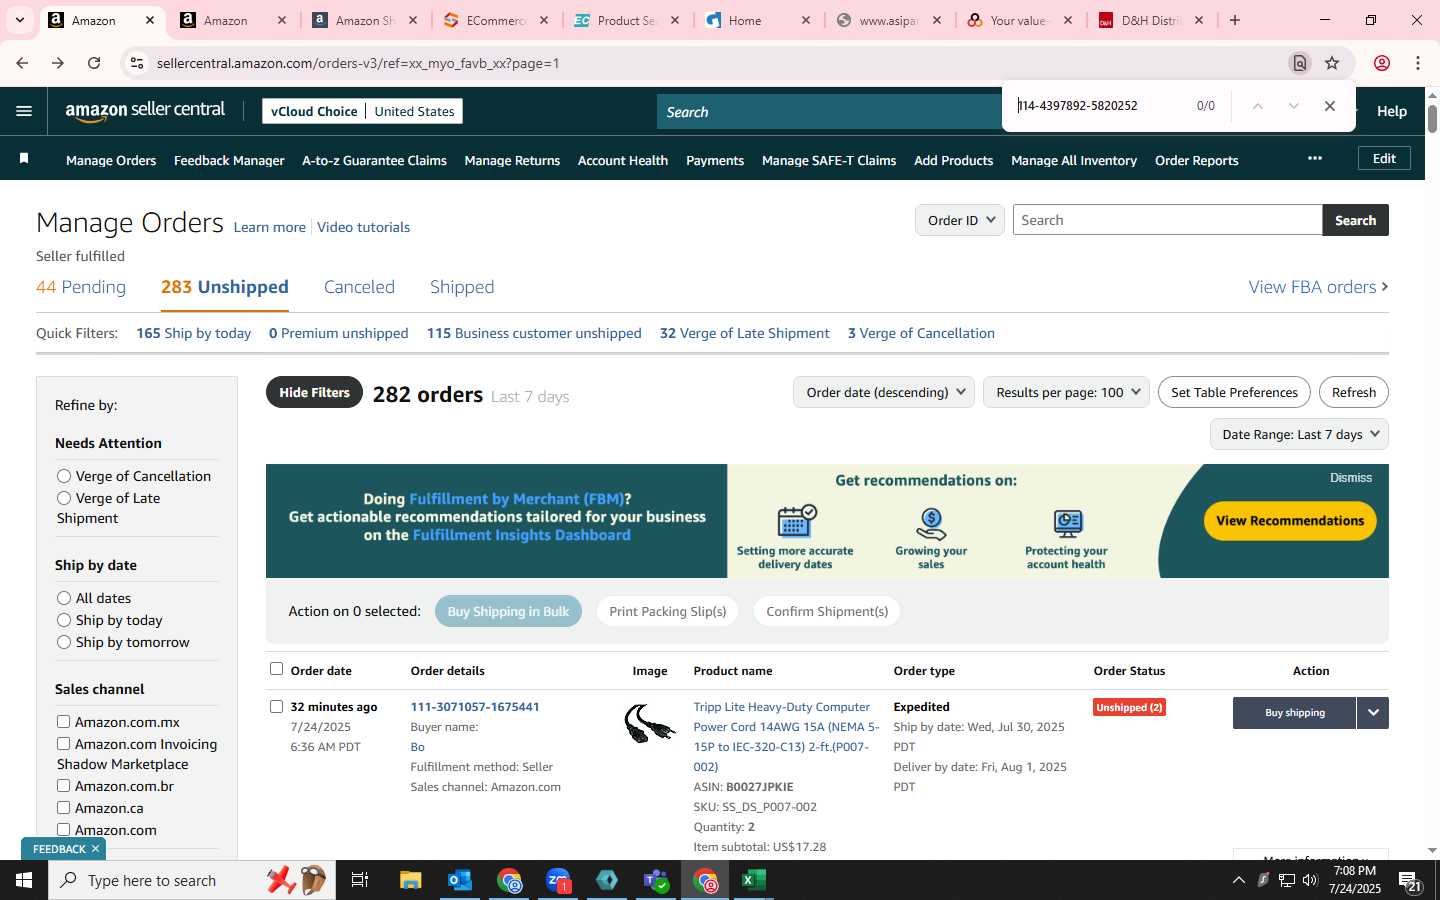Image resolution: width=1440 pixels, height=900 pixels.
Task: Click the bookmark flag icon in nav bar
Action: [x=24, y=159]
